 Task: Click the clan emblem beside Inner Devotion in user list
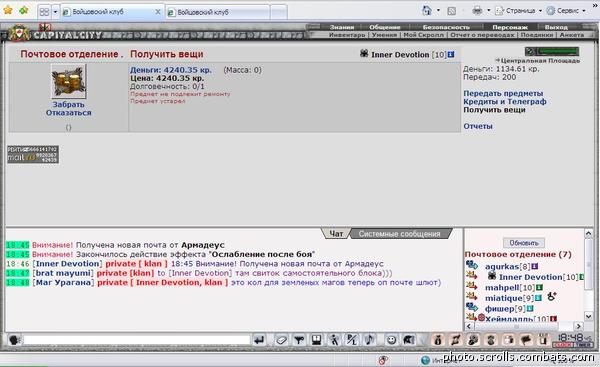point(492,276)
